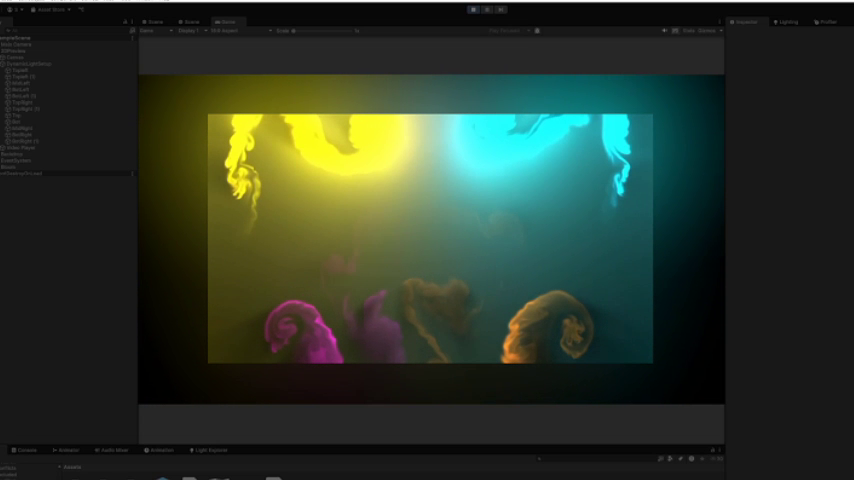Open the Lighting tab
This screenshot has width=854, height=480.
click(x=786, y=22)
